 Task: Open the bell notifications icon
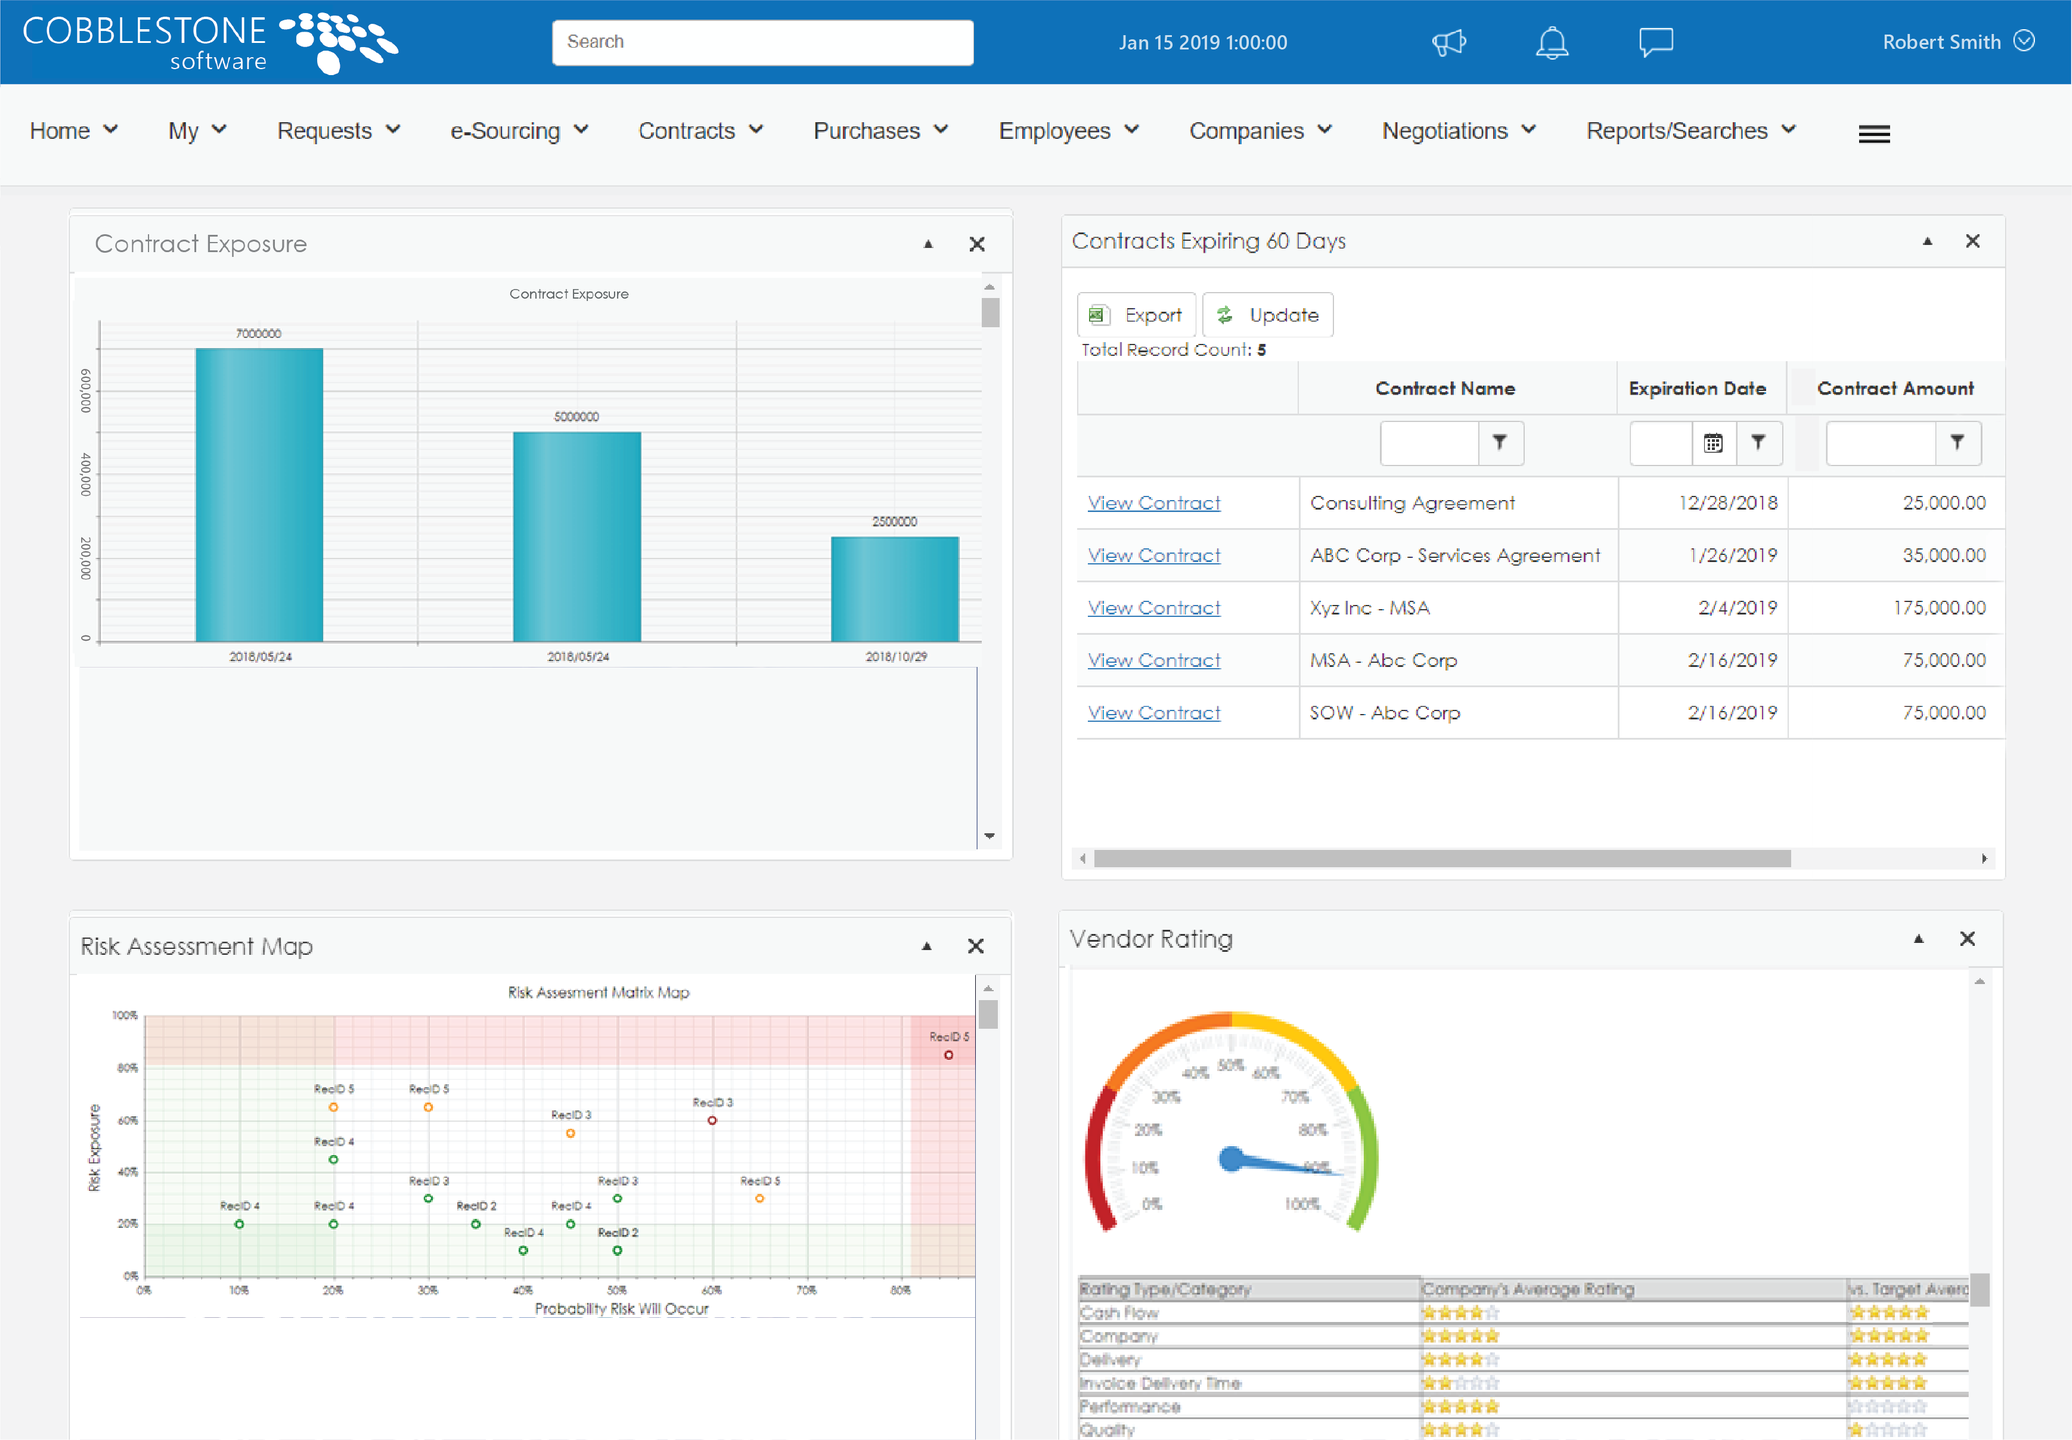1551,42
